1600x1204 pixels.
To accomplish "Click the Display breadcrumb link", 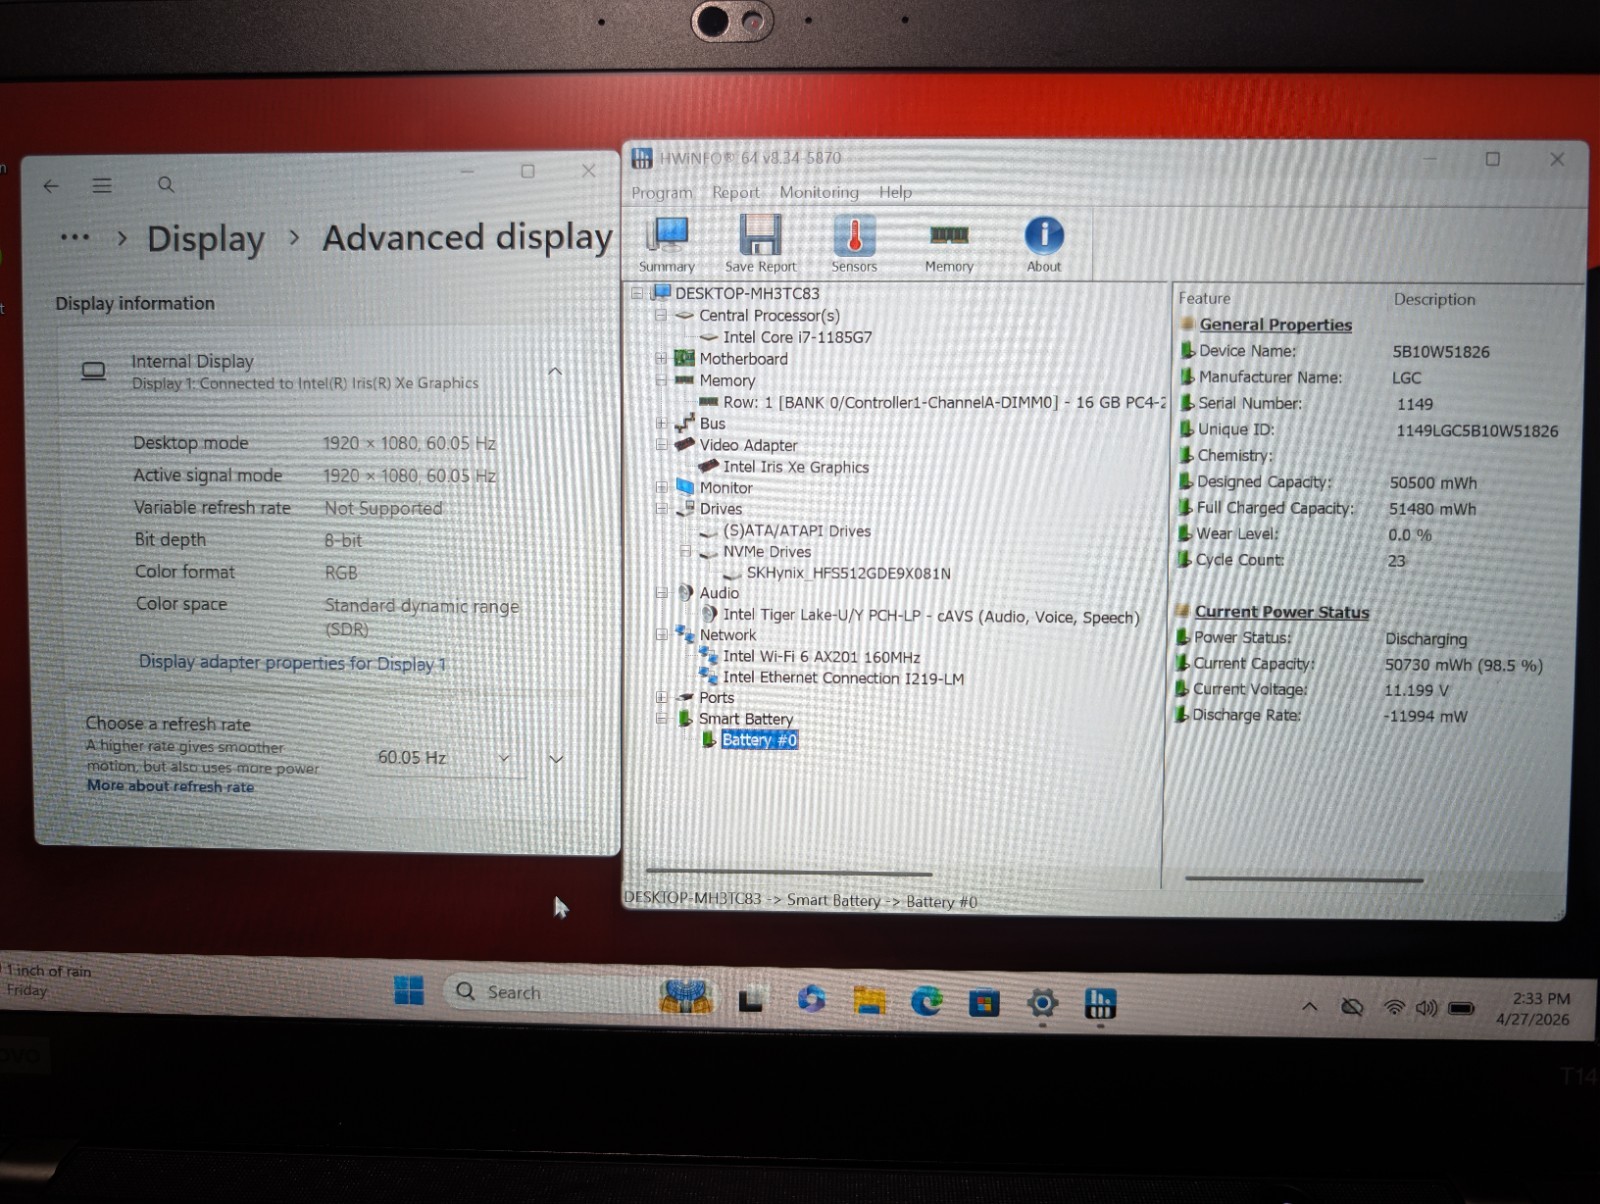I will (x=206, y=239).
